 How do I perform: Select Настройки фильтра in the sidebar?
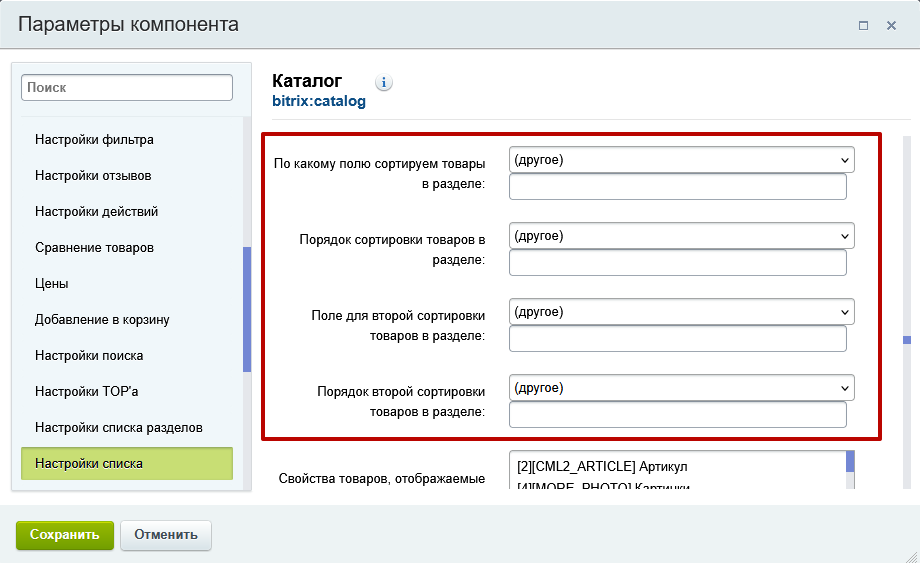click(94, 140)
